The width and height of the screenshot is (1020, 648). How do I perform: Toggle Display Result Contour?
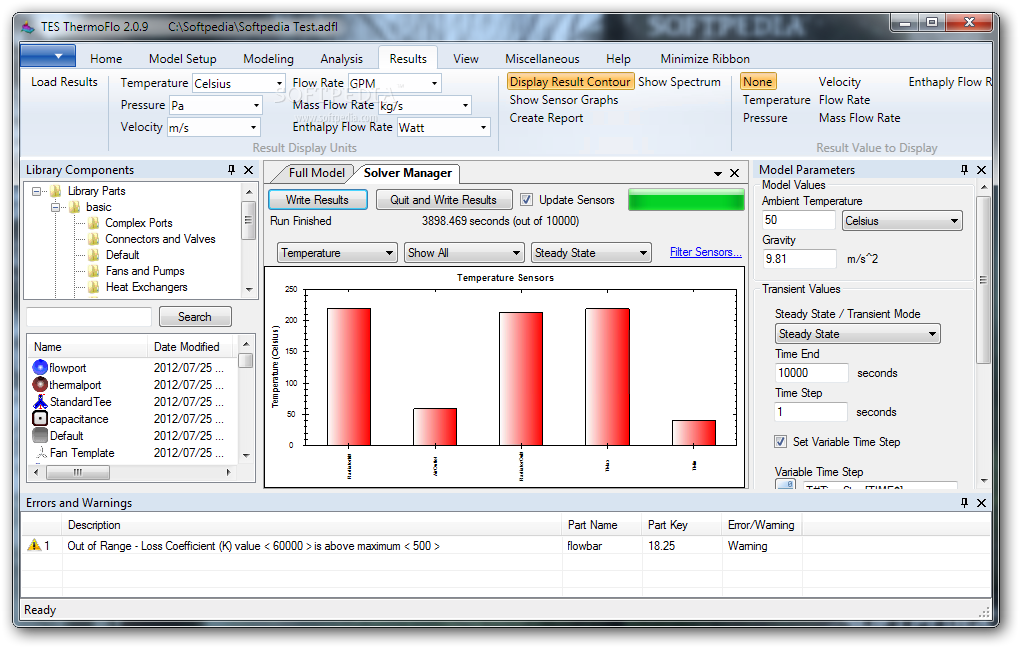pyautogui.click(x=570, y=82)
